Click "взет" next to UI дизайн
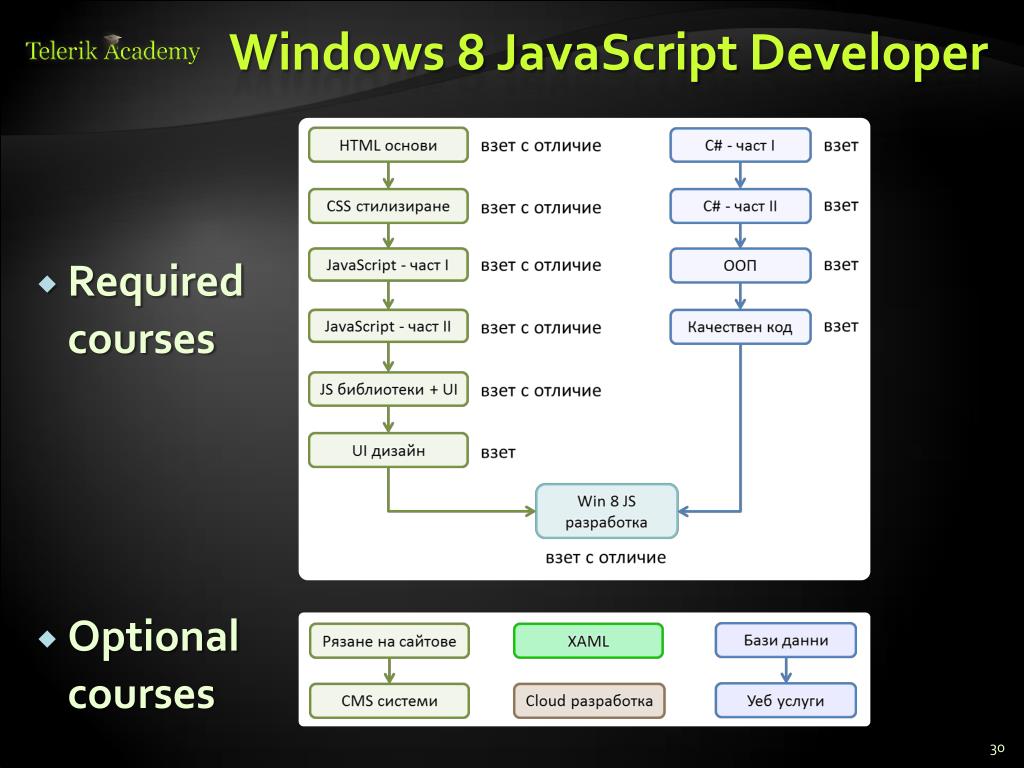This screenshot has height=768, width=1024. tap(498, 452)
